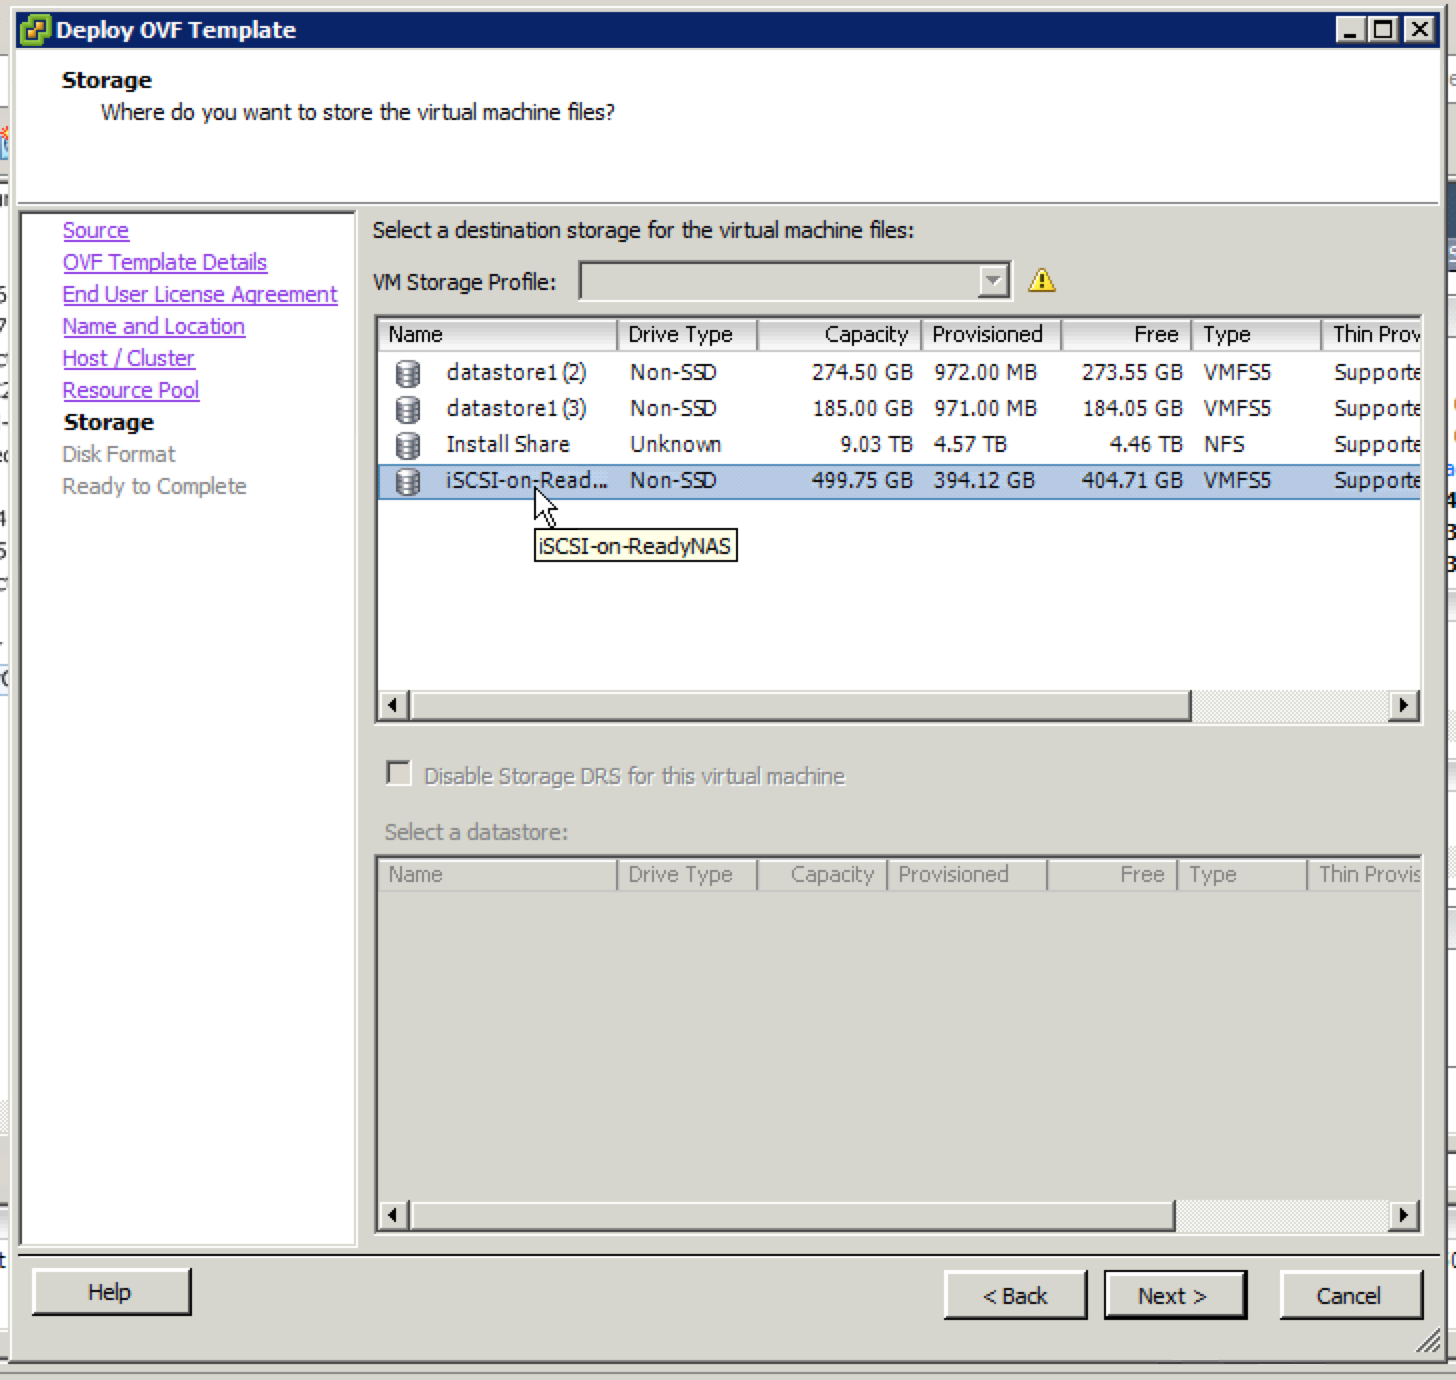This screenshot has height=1380, width=1456.
Task: Open the Help button
Action: [110, 1292]
